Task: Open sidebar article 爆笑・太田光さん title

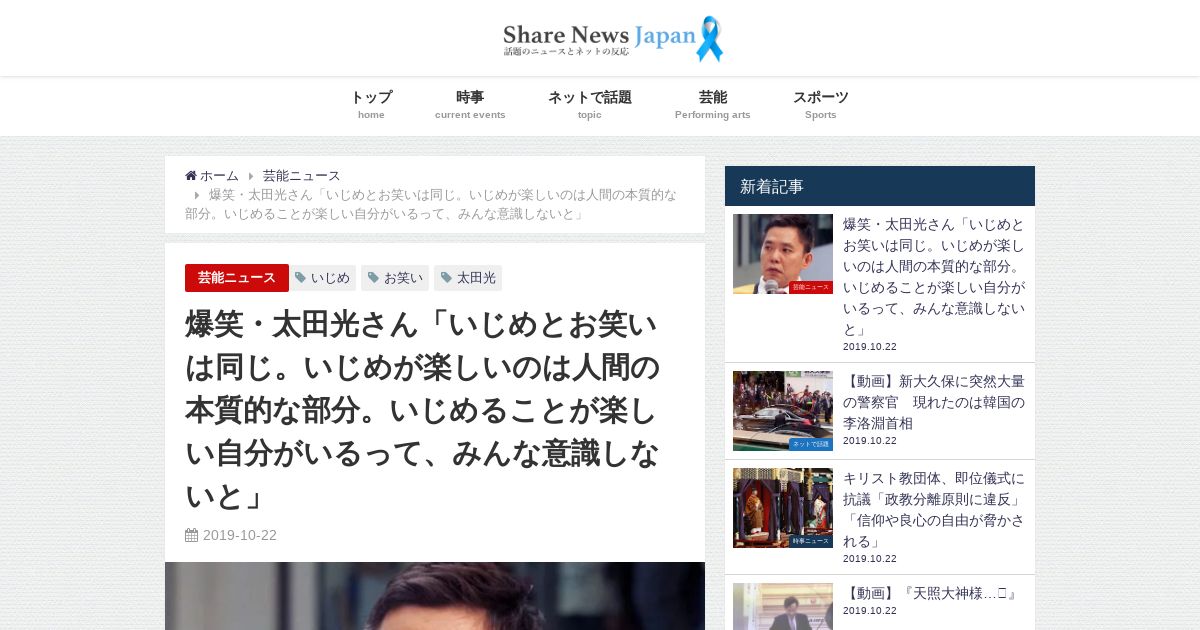Action: pyautogui.click(x=934, y=277)
